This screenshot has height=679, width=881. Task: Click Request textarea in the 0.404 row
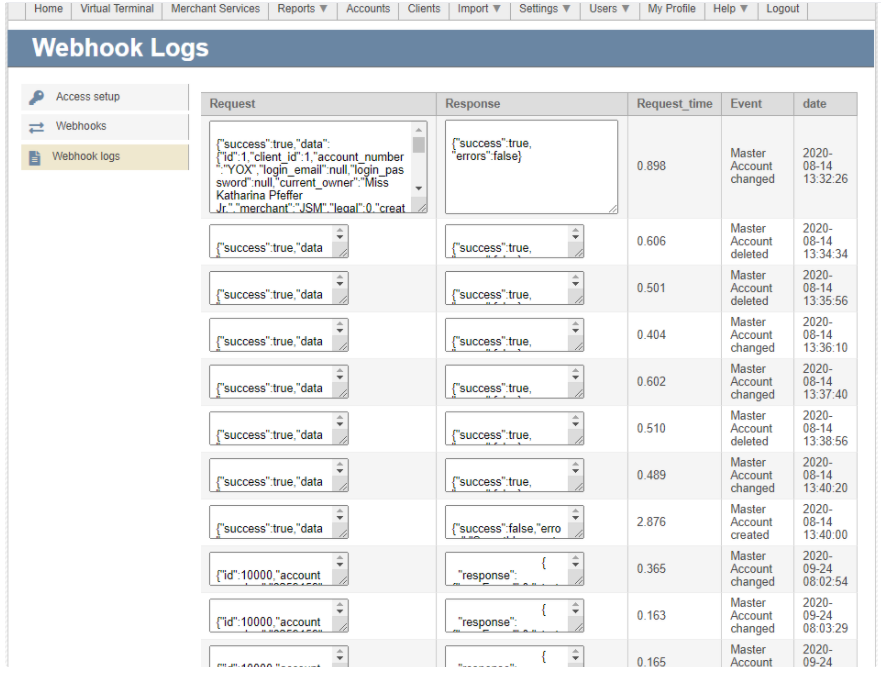[279, 335]
